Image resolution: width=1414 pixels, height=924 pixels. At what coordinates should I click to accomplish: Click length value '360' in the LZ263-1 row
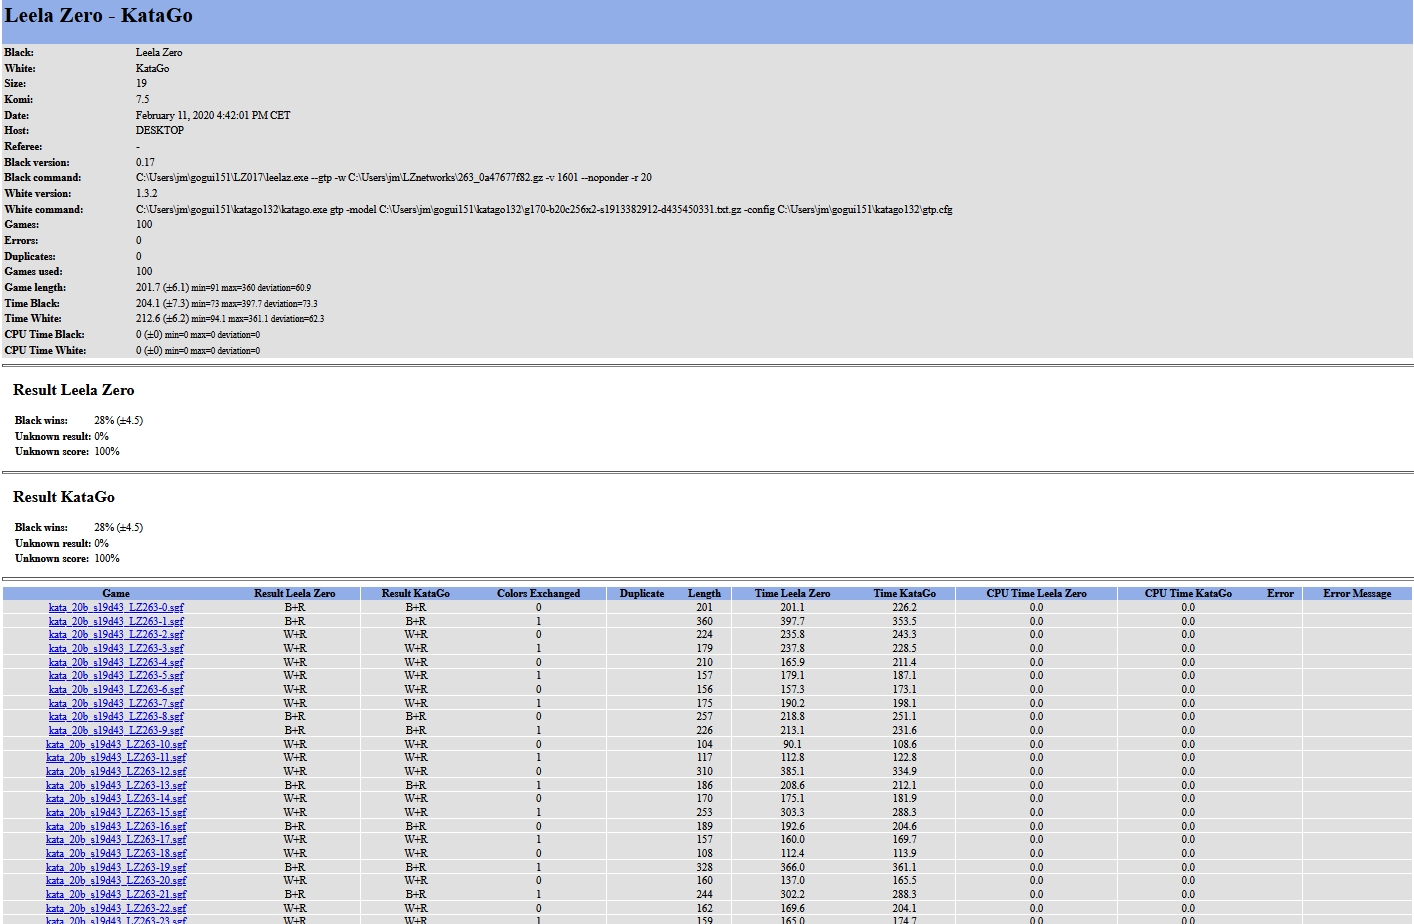(704, 621)
